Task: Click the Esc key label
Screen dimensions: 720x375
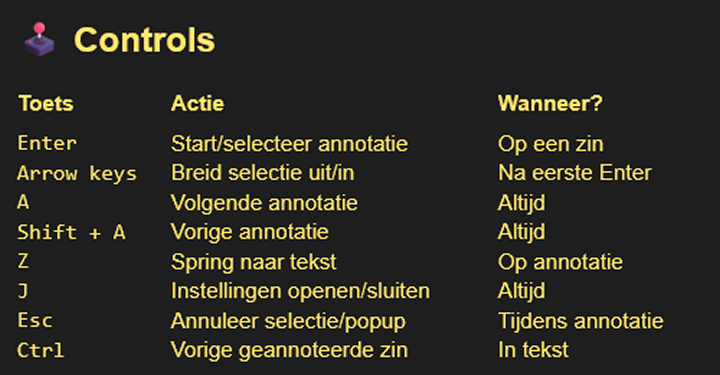Action: click(35, 320)
